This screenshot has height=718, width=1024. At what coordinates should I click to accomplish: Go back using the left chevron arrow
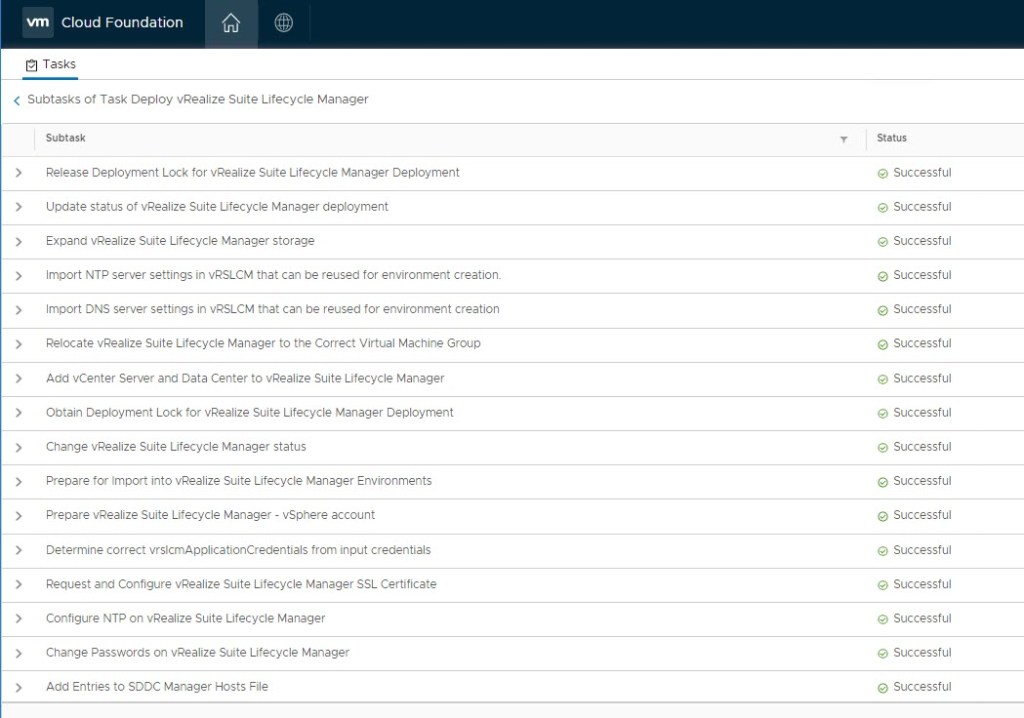[x=16, y=100]
